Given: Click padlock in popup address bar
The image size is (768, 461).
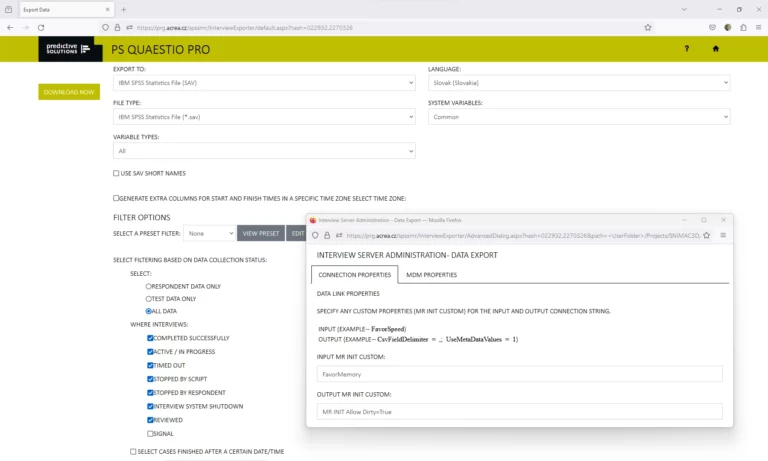Looking at the screenshot, I should (327, 235).
